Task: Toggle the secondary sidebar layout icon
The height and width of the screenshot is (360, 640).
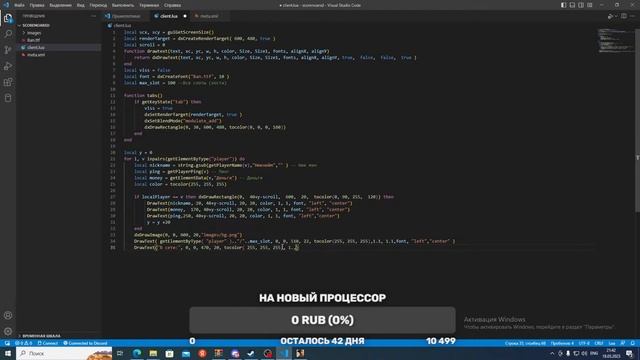Action: click(581, 5)
